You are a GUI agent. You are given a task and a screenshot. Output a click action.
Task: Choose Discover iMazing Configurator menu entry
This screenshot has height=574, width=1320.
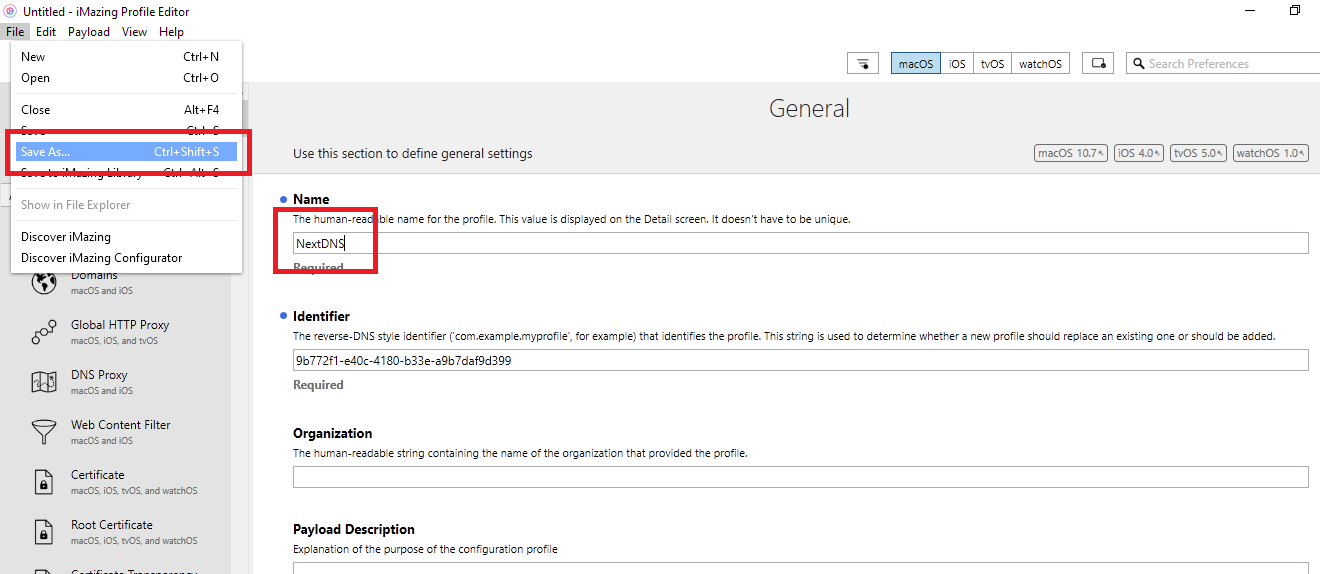(x=126, y=258)
